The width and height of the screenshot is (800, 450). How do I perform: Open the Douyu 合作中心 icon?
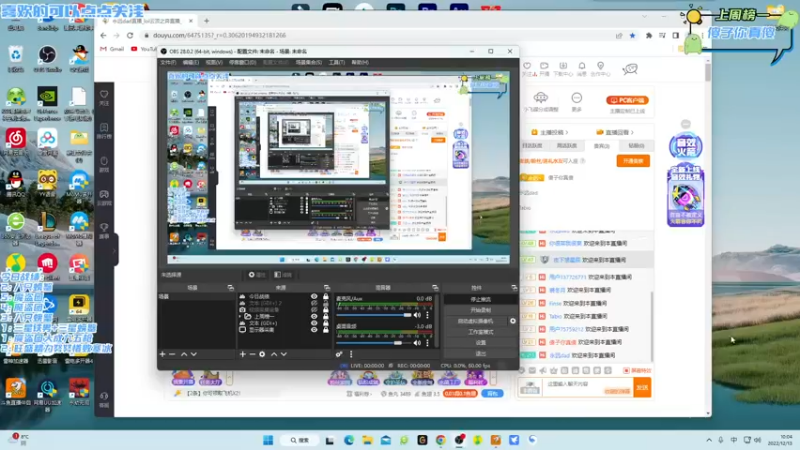click(601, 66)
